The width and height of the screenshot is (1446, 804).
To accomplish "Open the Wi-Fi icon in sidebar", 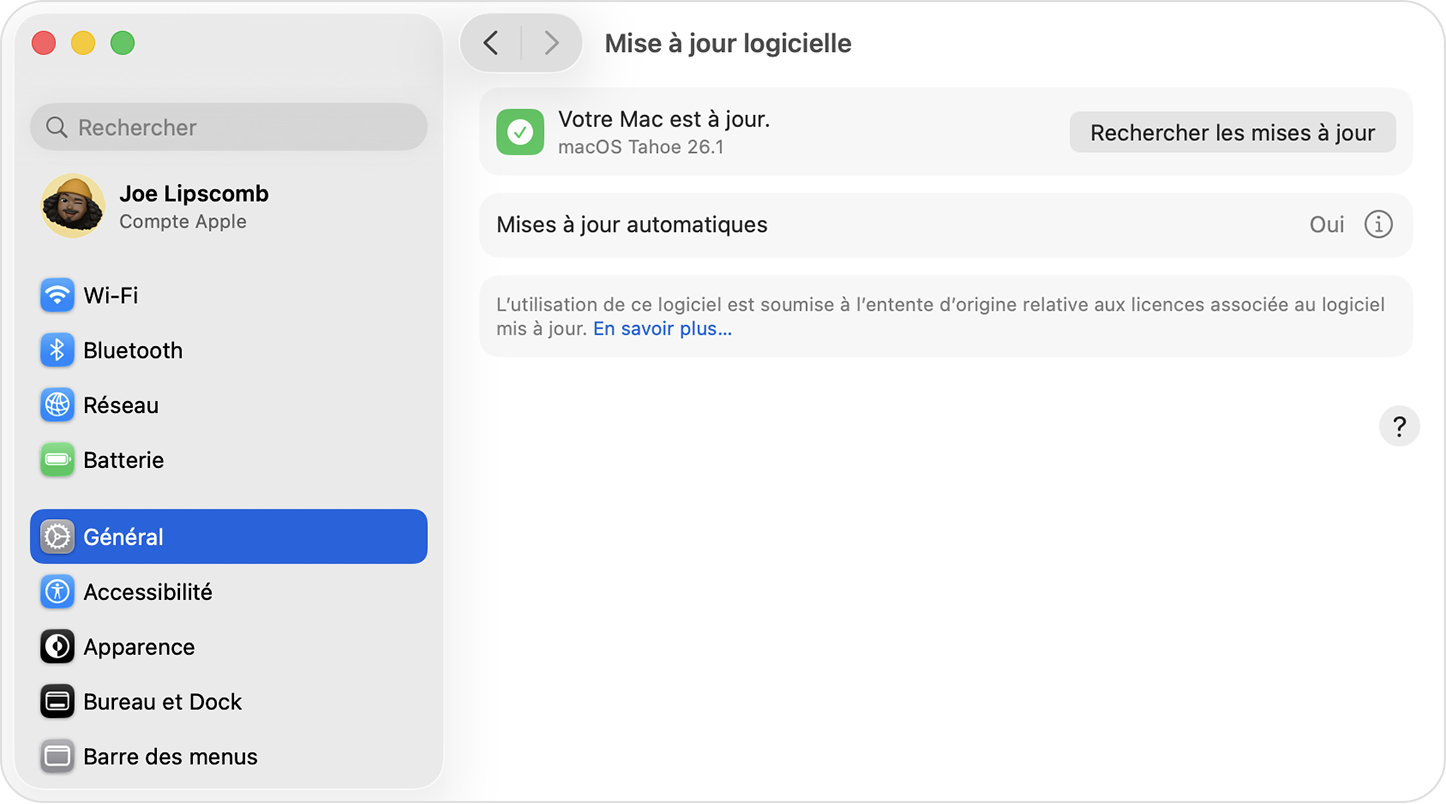I will coord(57,295).
